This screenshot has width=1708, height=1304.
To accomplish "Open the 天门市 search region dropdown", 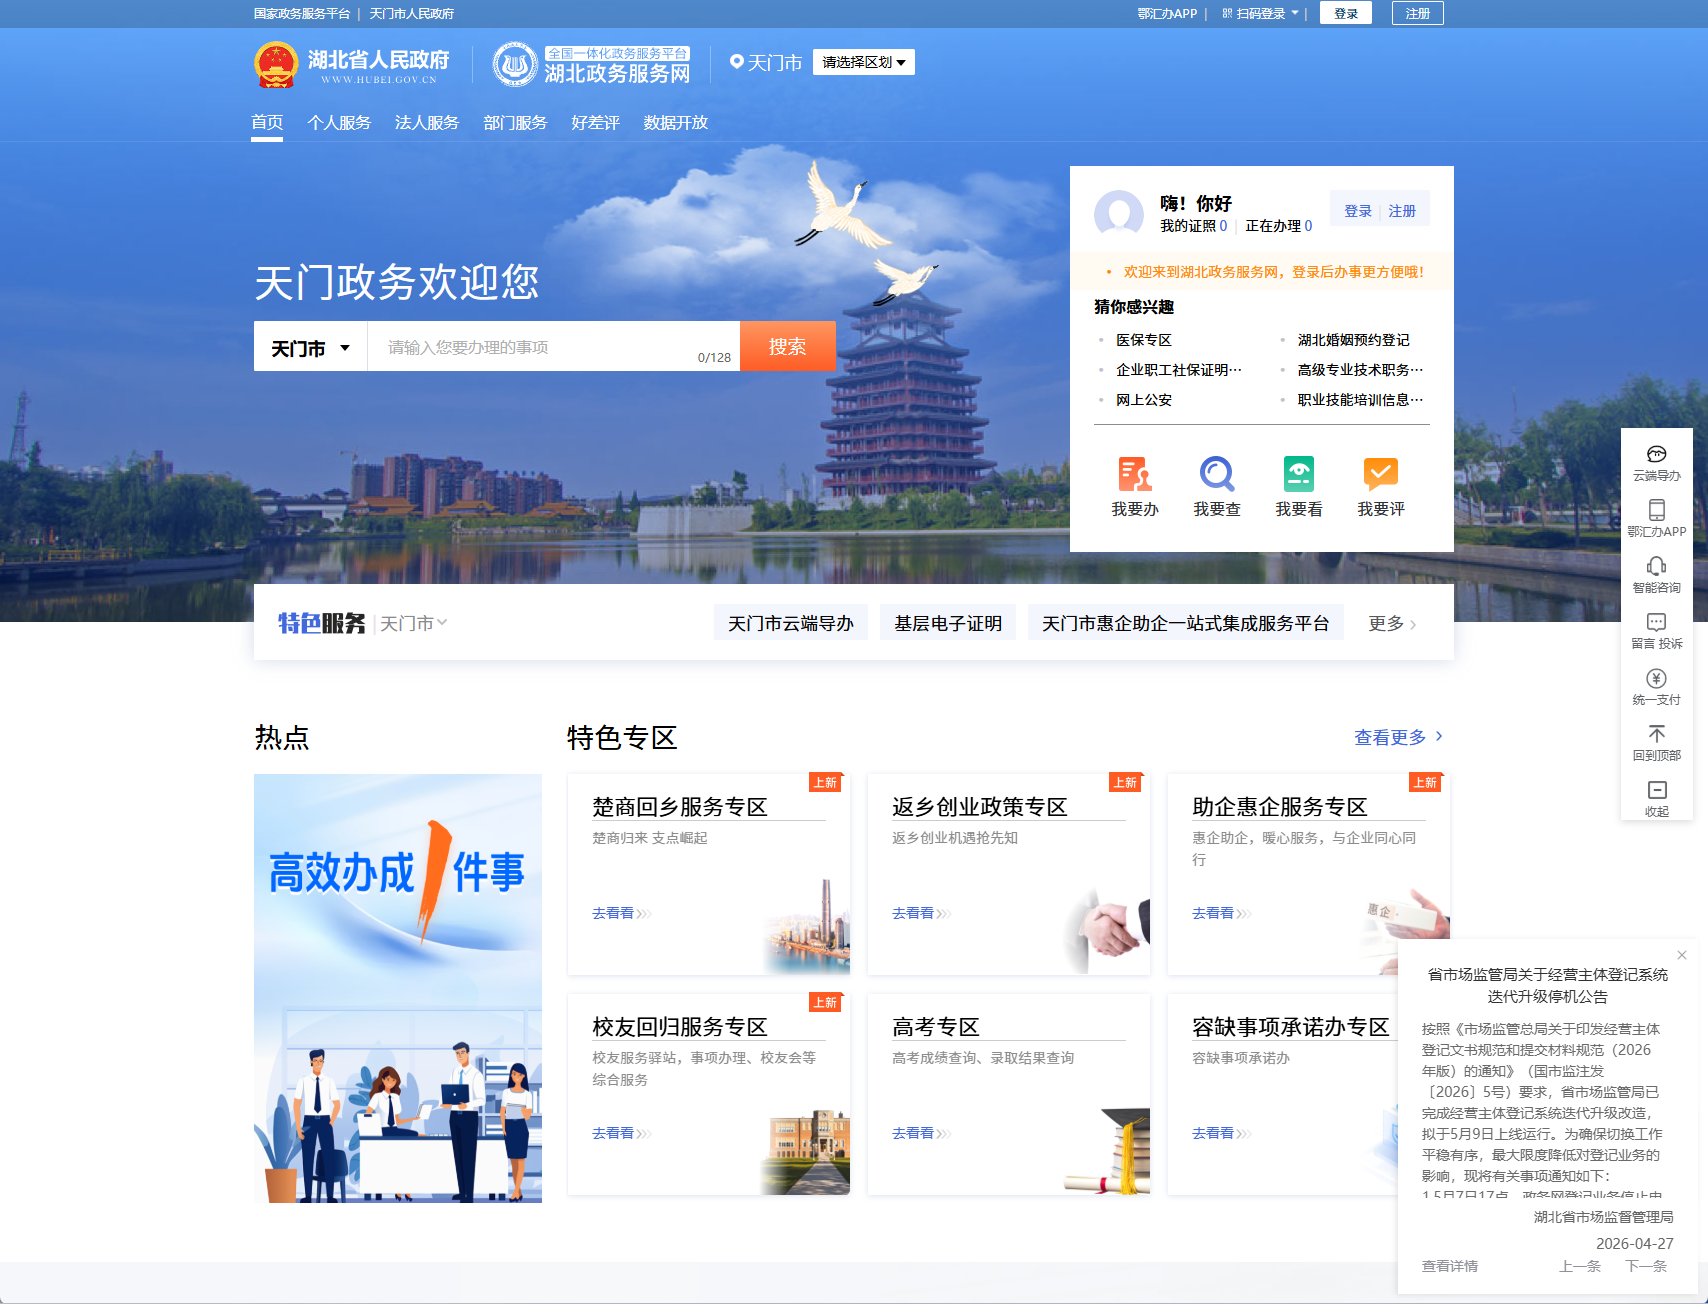I will tap(310, 348).
